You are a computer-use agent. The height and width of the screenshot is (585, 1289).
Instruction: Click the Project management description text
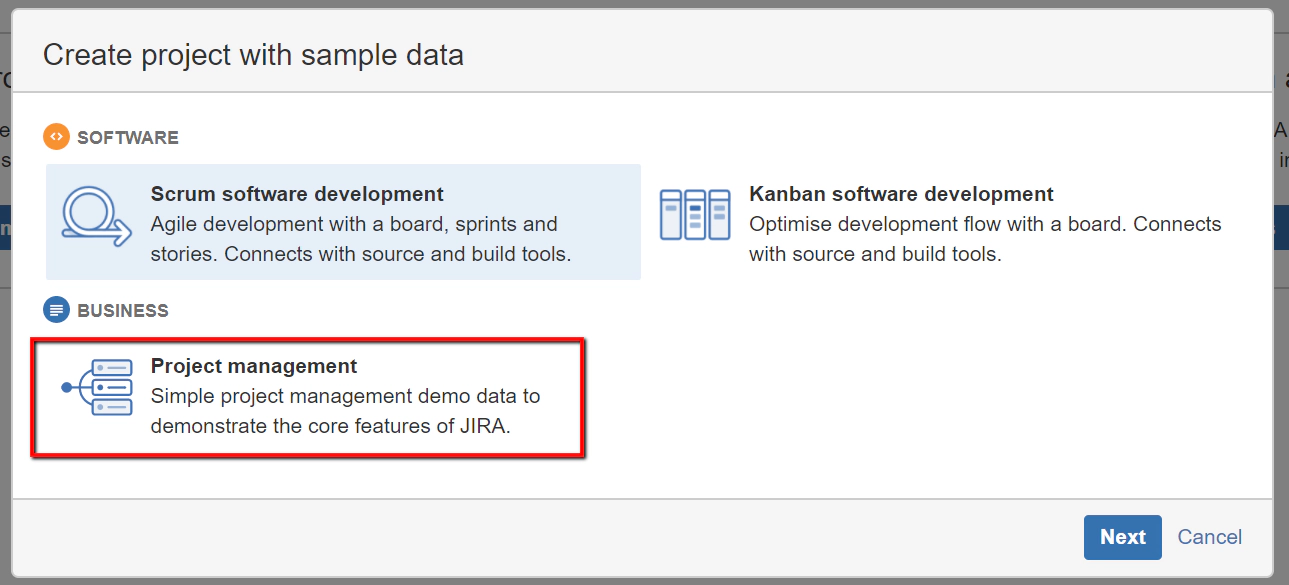point(344,410)
